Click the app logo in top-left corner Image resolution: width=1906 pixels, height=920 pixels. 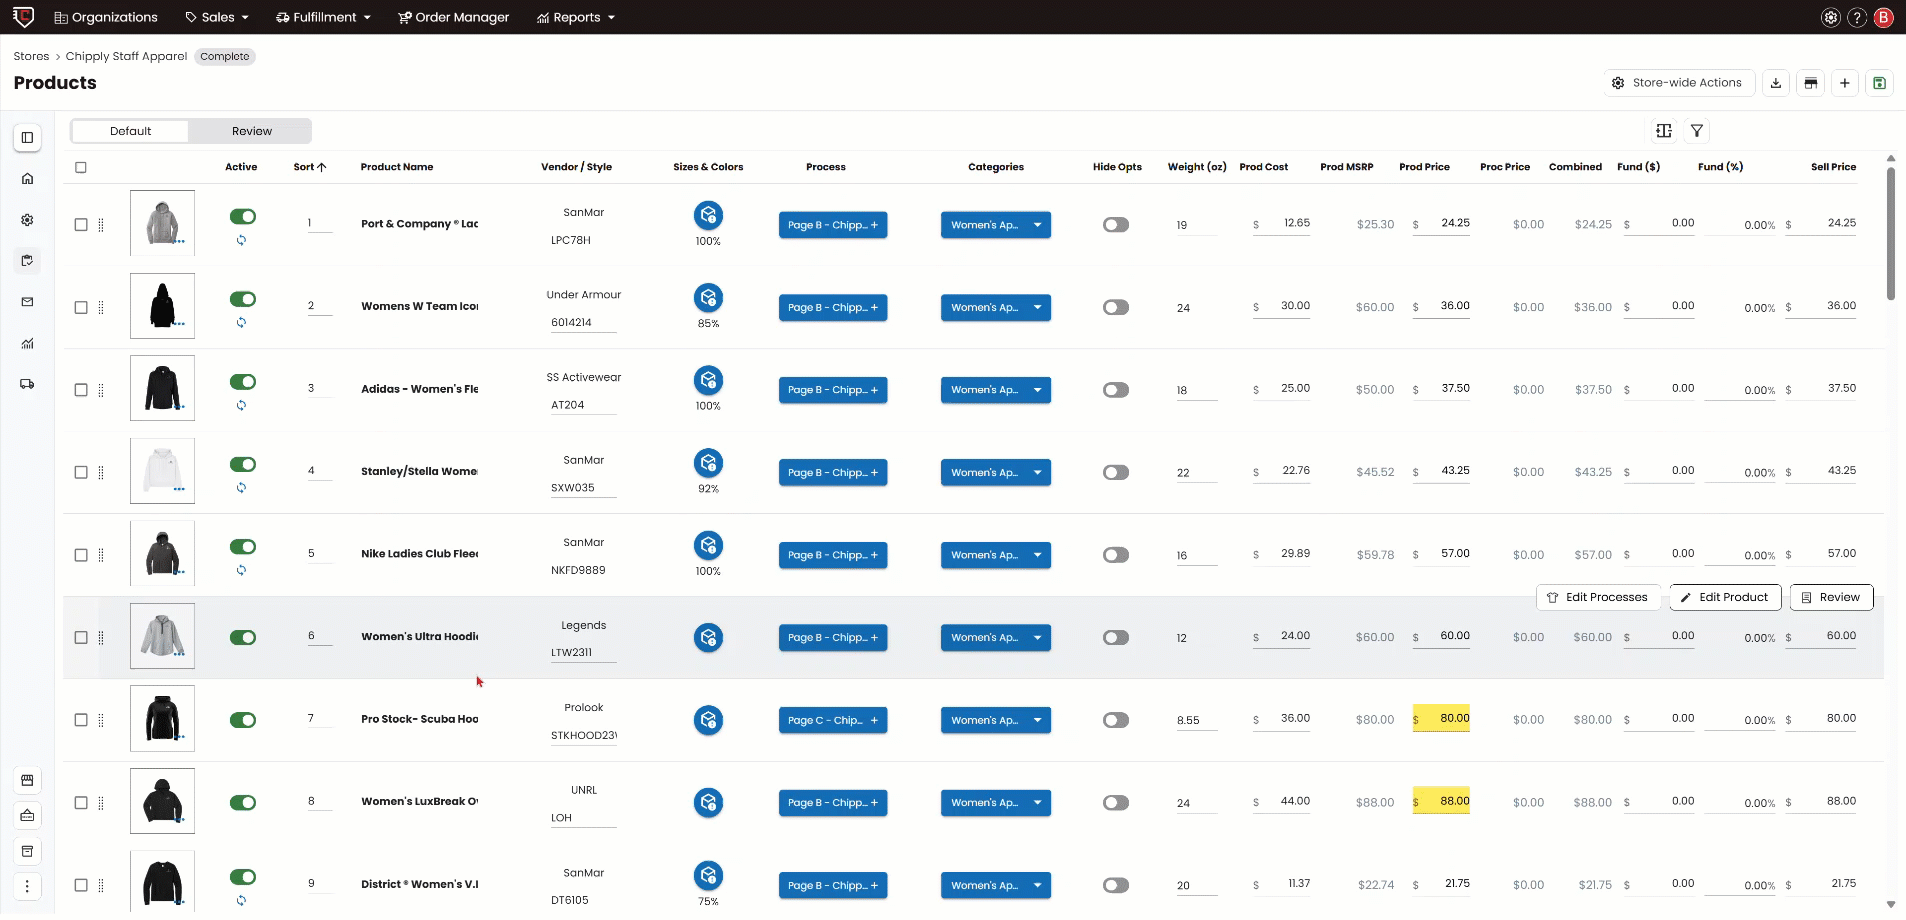(x=23, y=17)
